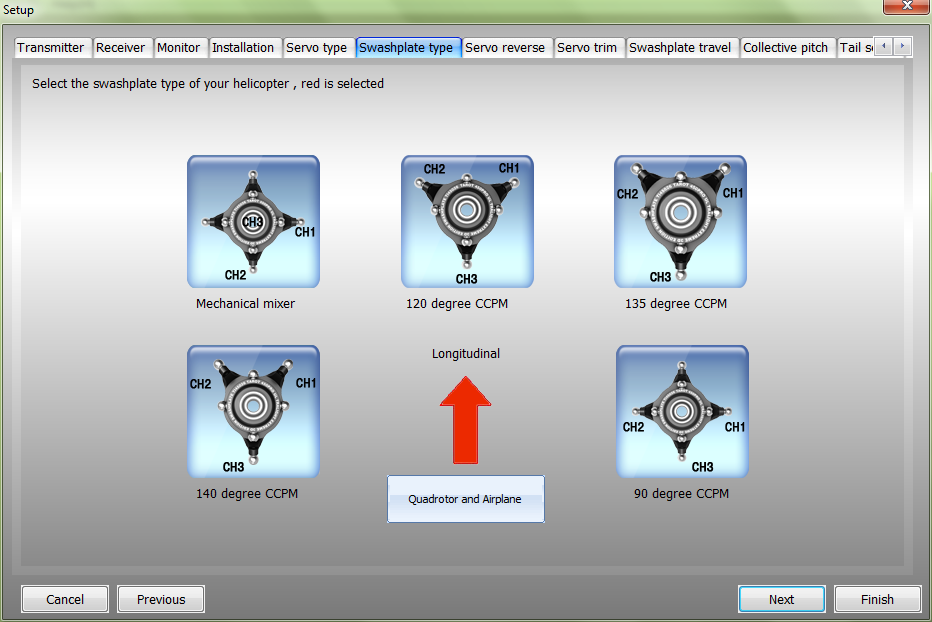Screen dimensions: 932x622
Task: Switch to the Collective pitch tab
Action: pos(786,48)
